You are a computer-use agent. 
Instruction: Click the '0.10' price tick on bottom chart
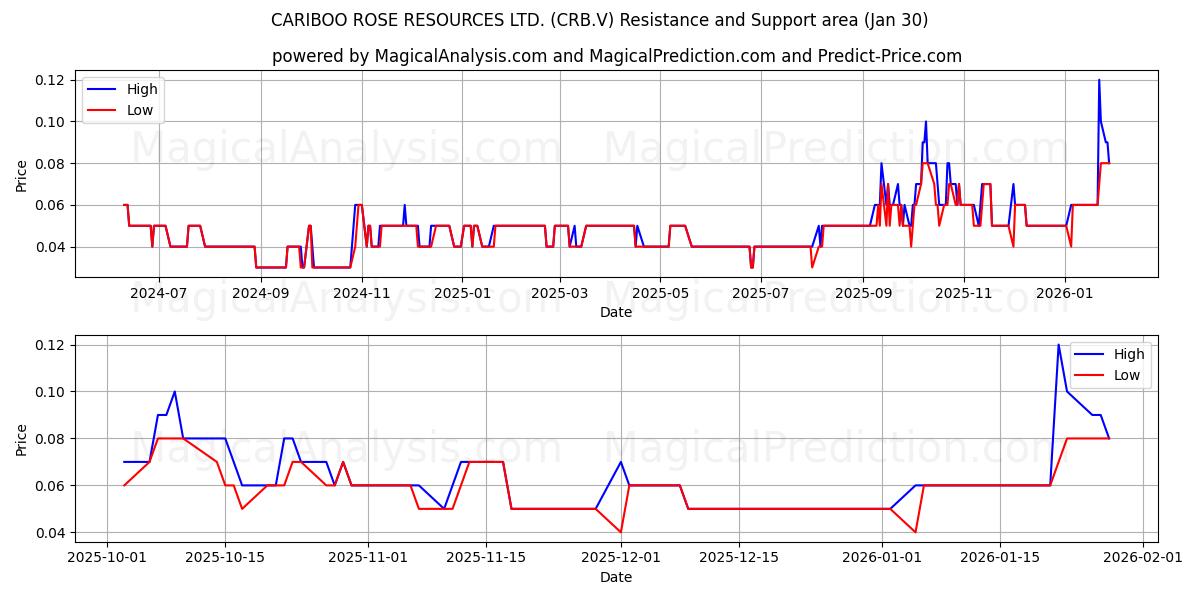pyautogui.click(x=51, y=392)
